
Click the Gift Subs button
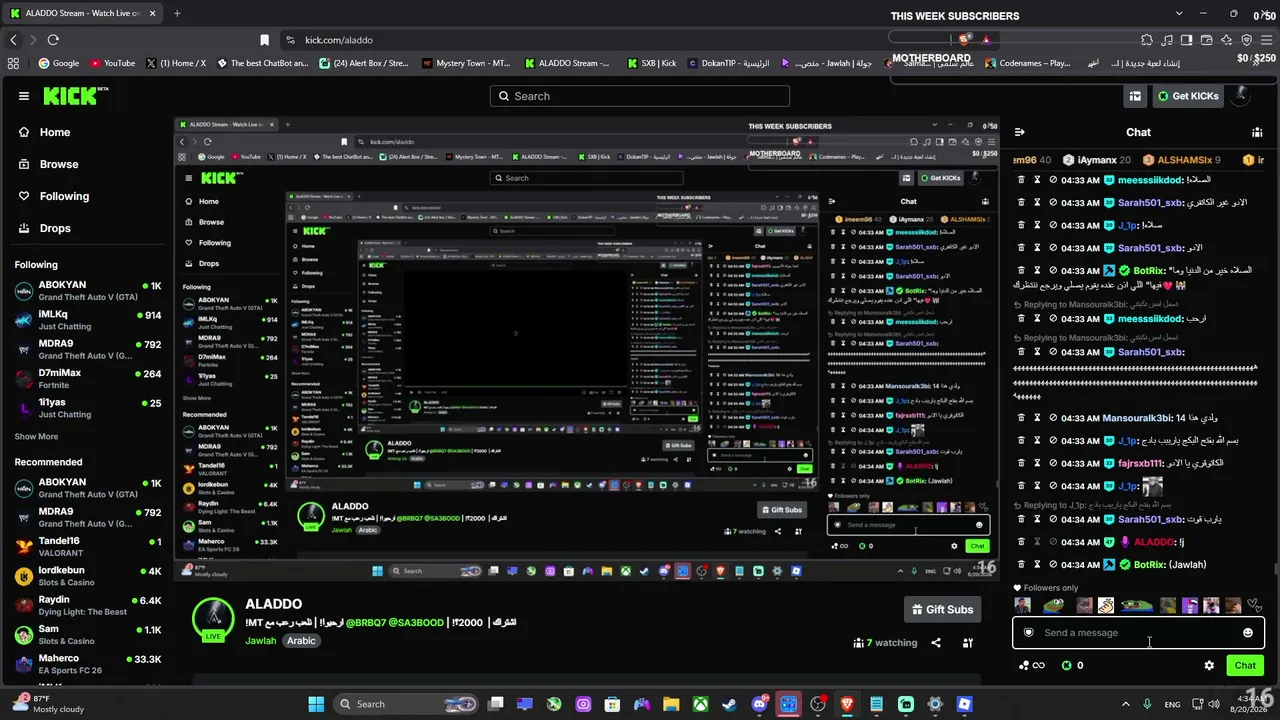point(942,609)
